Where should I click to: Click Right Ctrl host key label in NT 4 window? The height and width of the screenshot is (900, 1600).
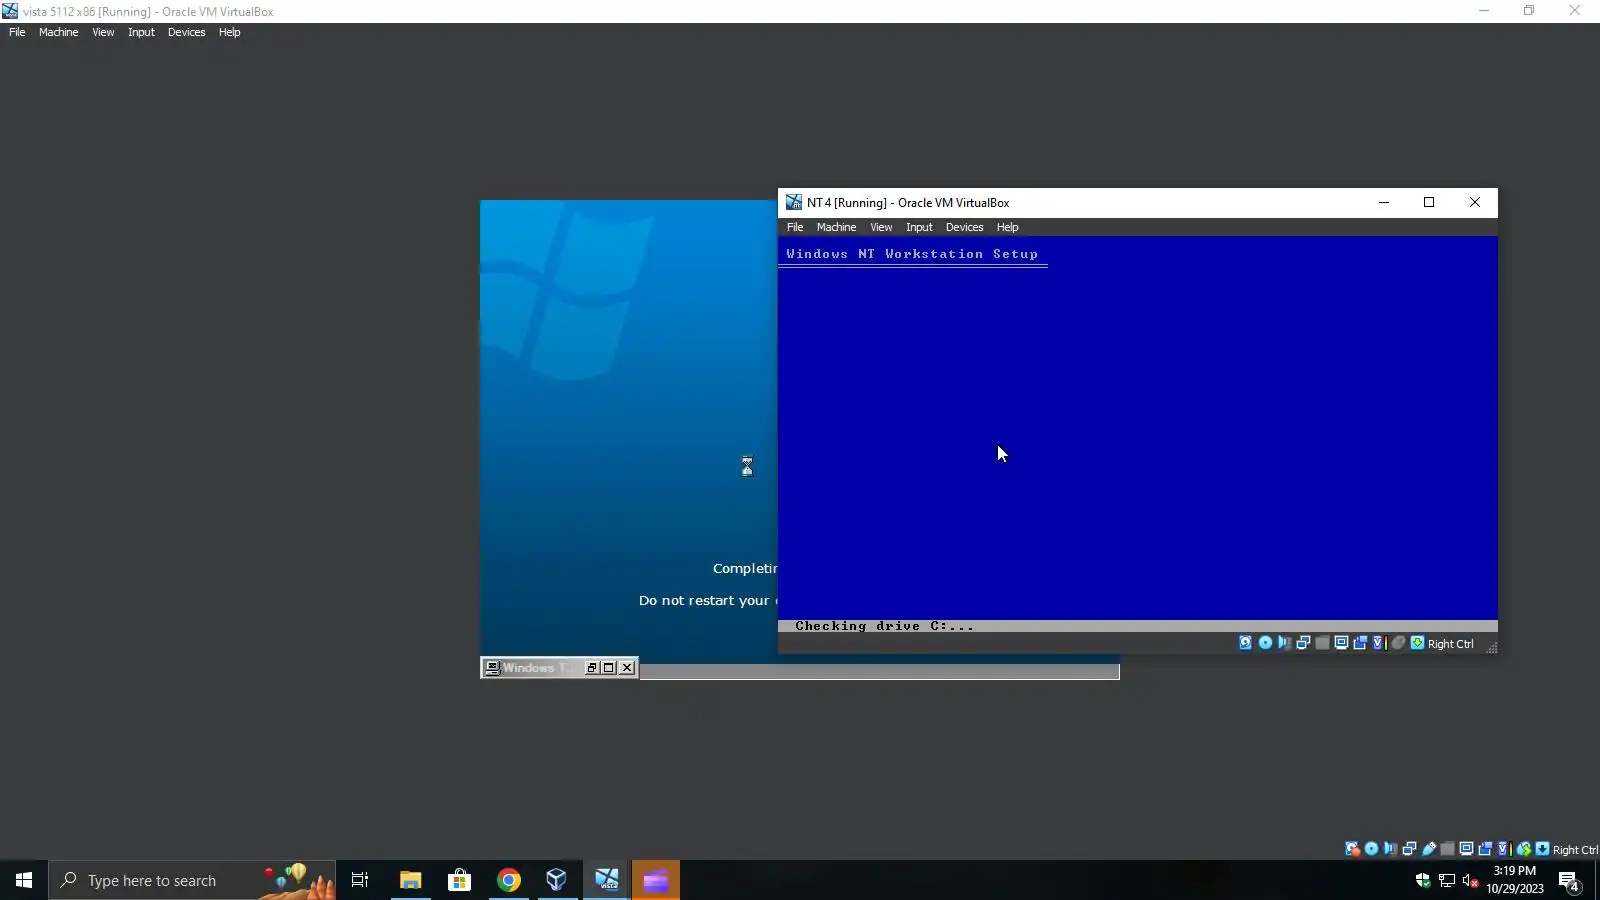pos(1451,644)
